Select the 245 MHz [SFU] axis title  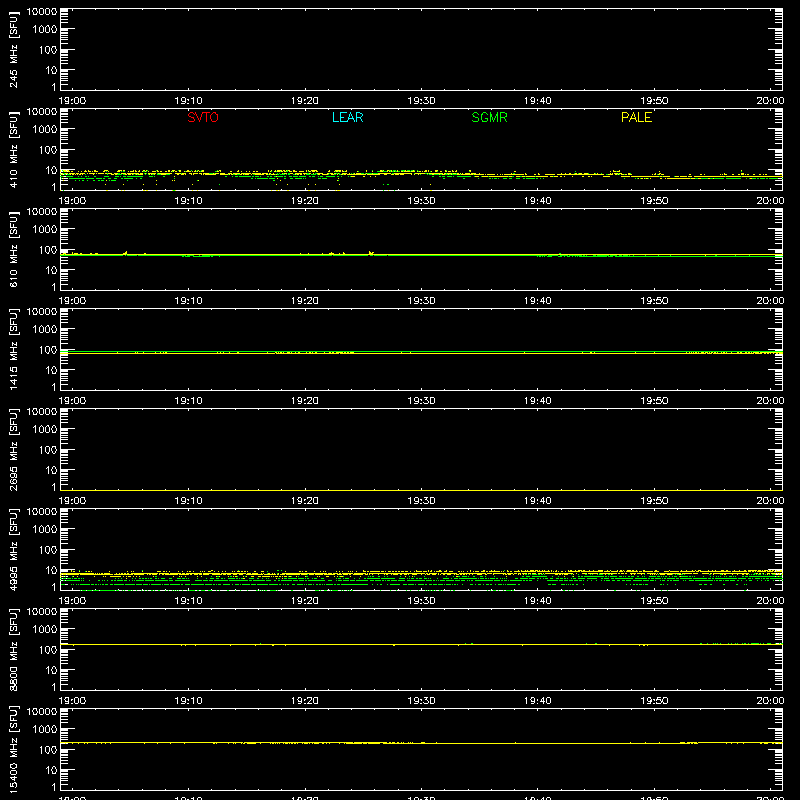(13, 49)
